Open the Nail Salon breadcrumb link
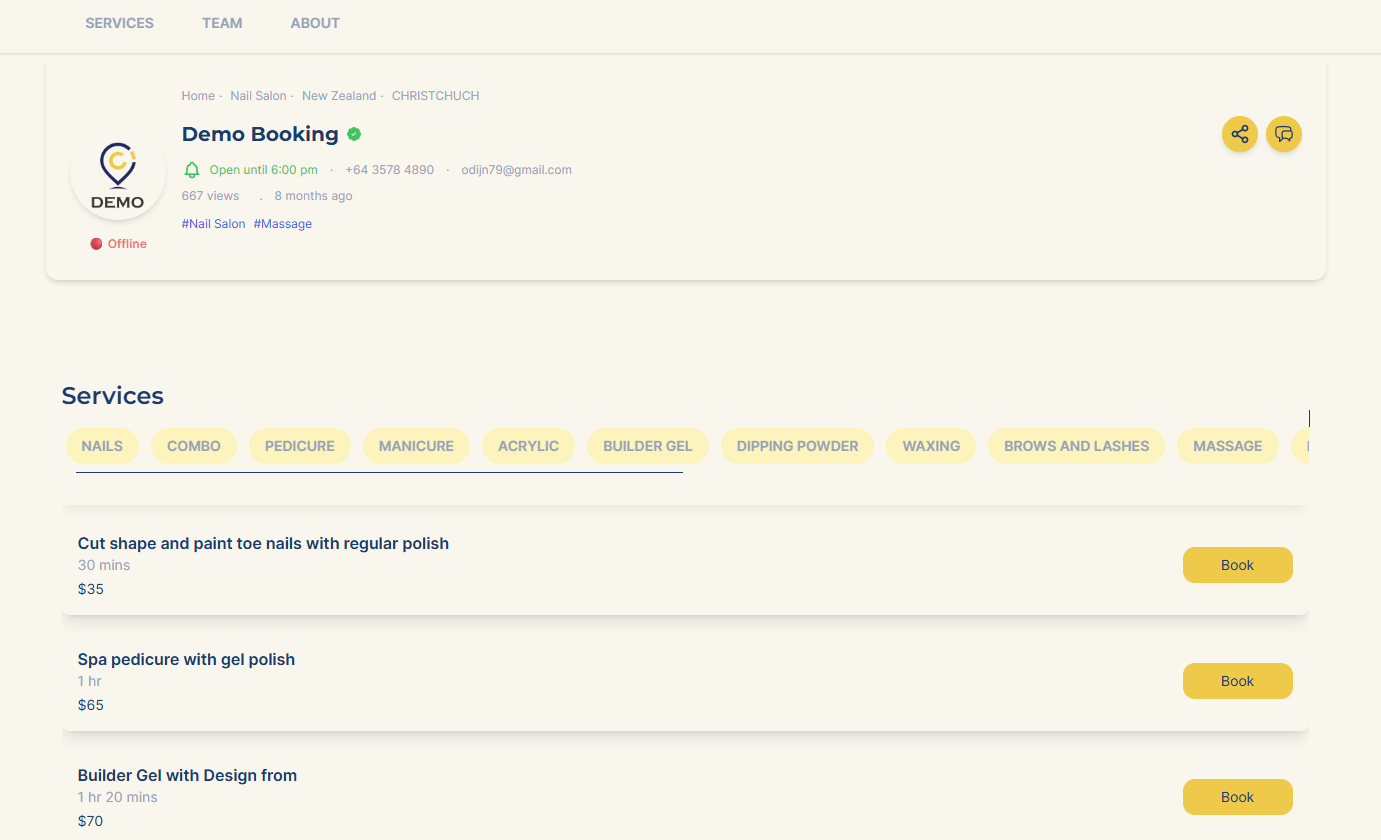The image size is (1381, 840). 258,96
